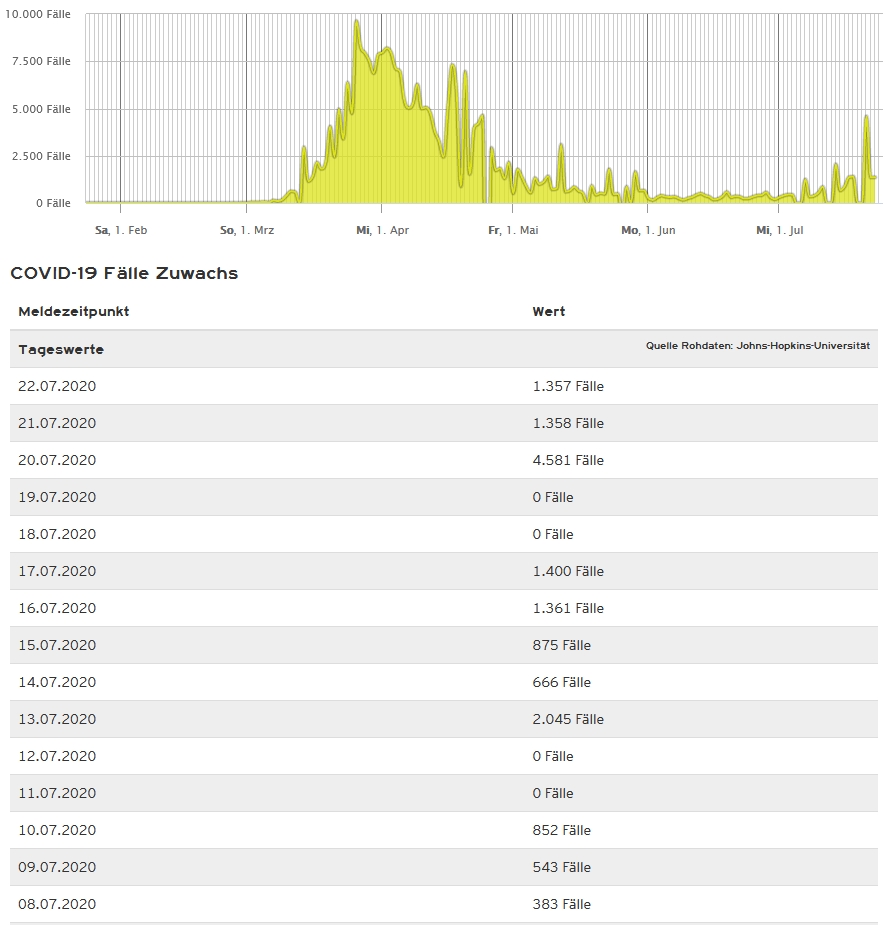Open the Johns-Hopkins-Universität source credit
Image resolution: width=887 pixels, height=925 pixels.
[x=757, y=345]
